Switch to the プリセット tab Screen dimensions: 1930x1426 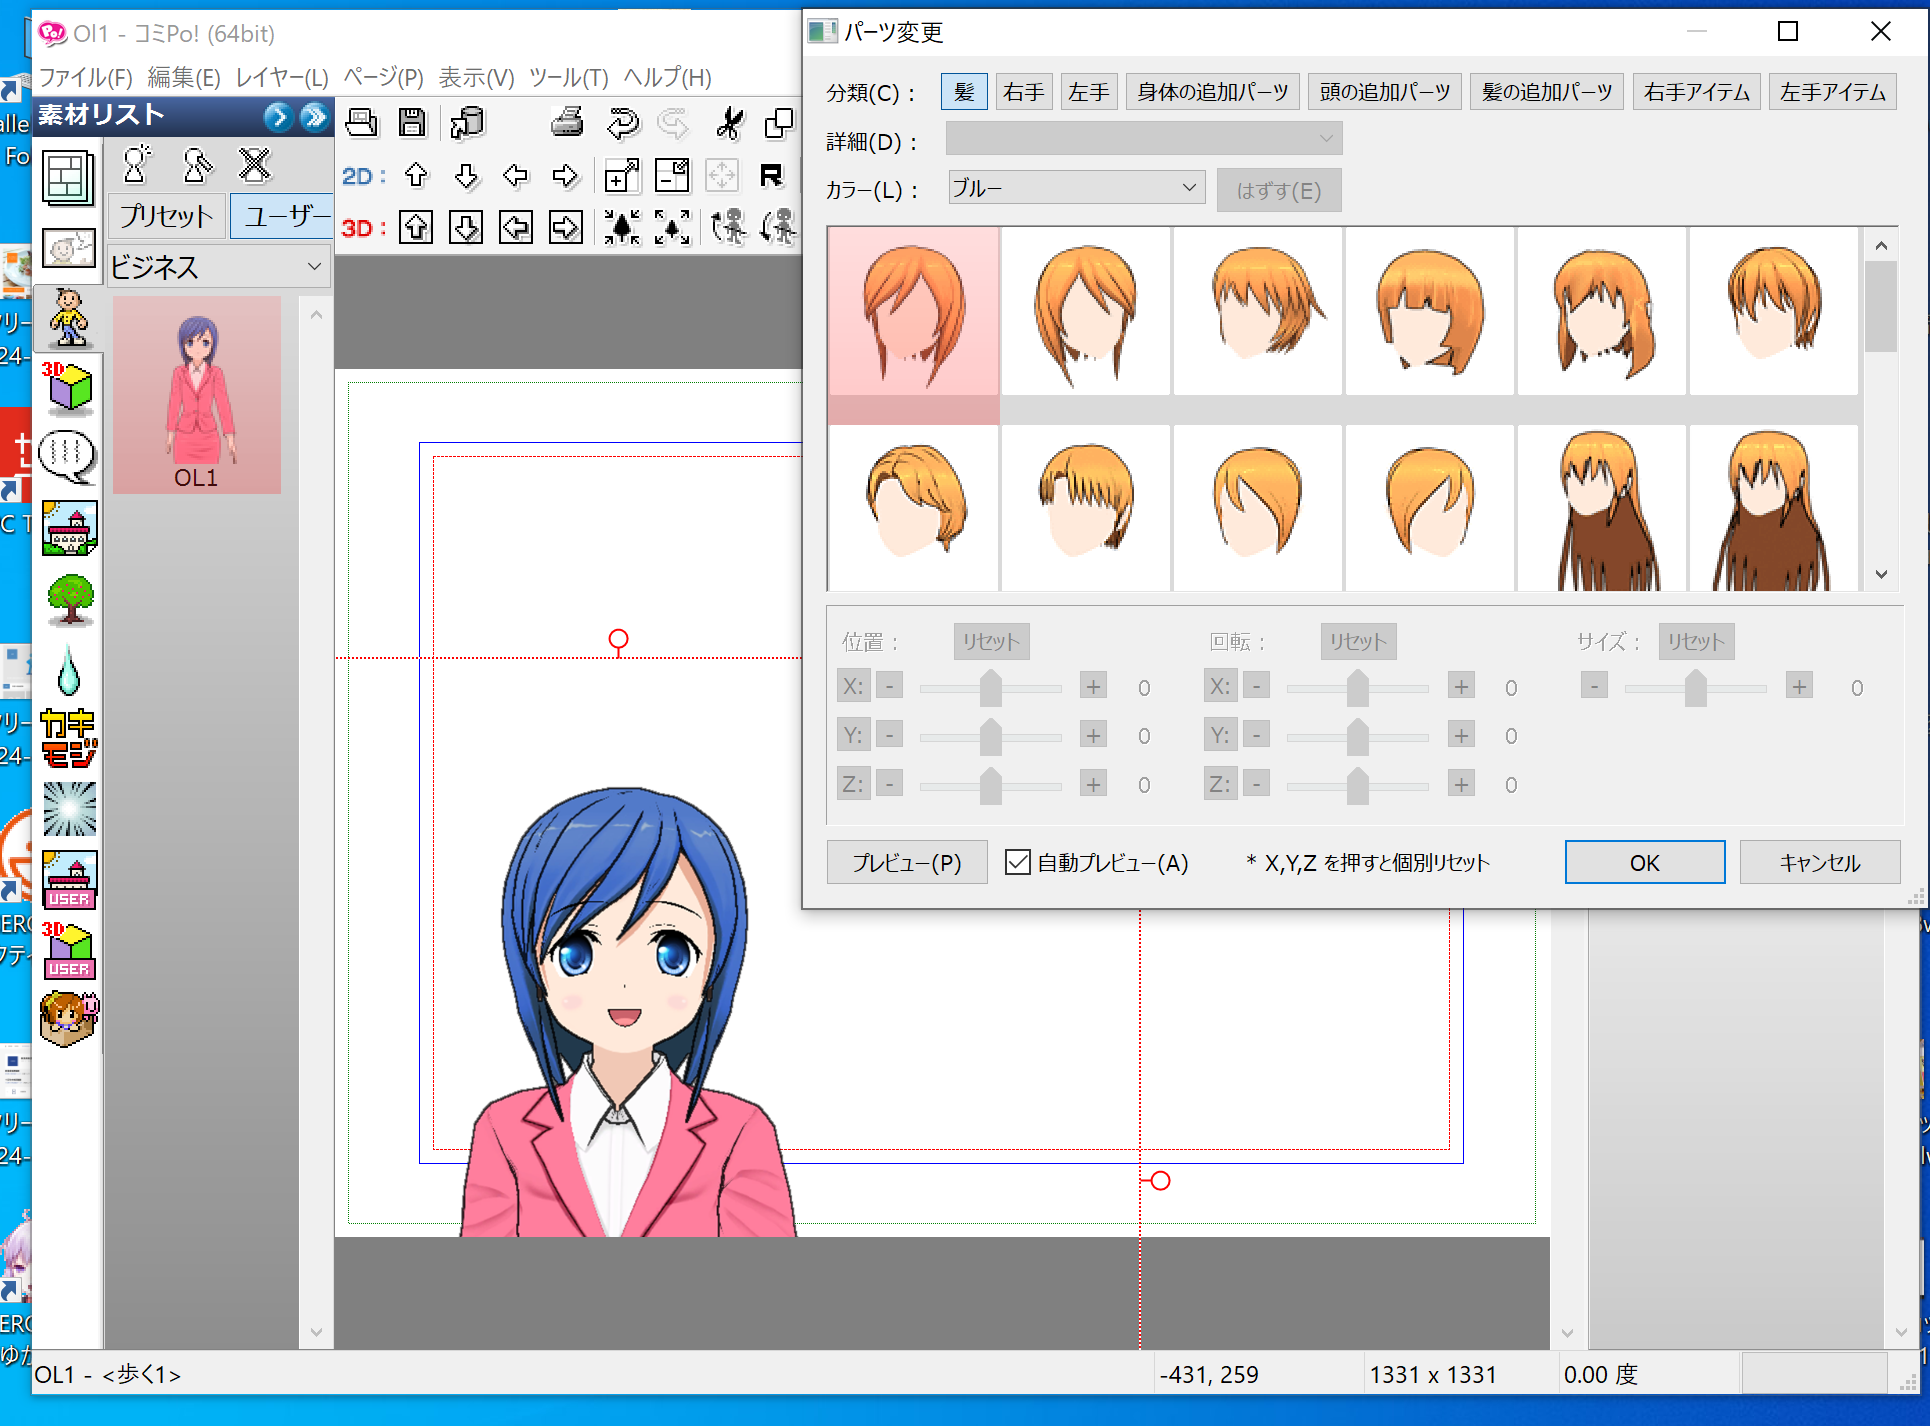pyautogui.click(x=166, y=216)
